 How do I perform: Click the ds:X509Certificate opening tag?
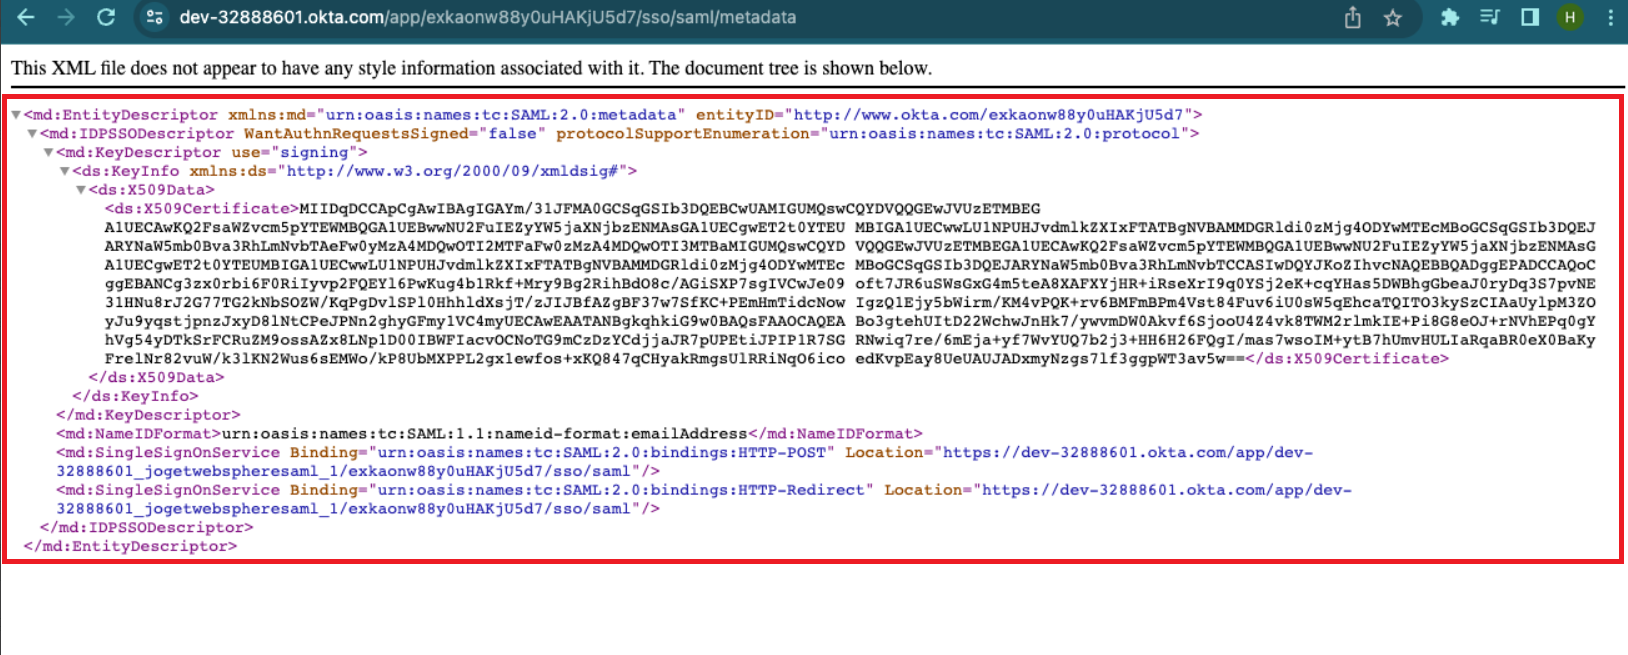201,209
